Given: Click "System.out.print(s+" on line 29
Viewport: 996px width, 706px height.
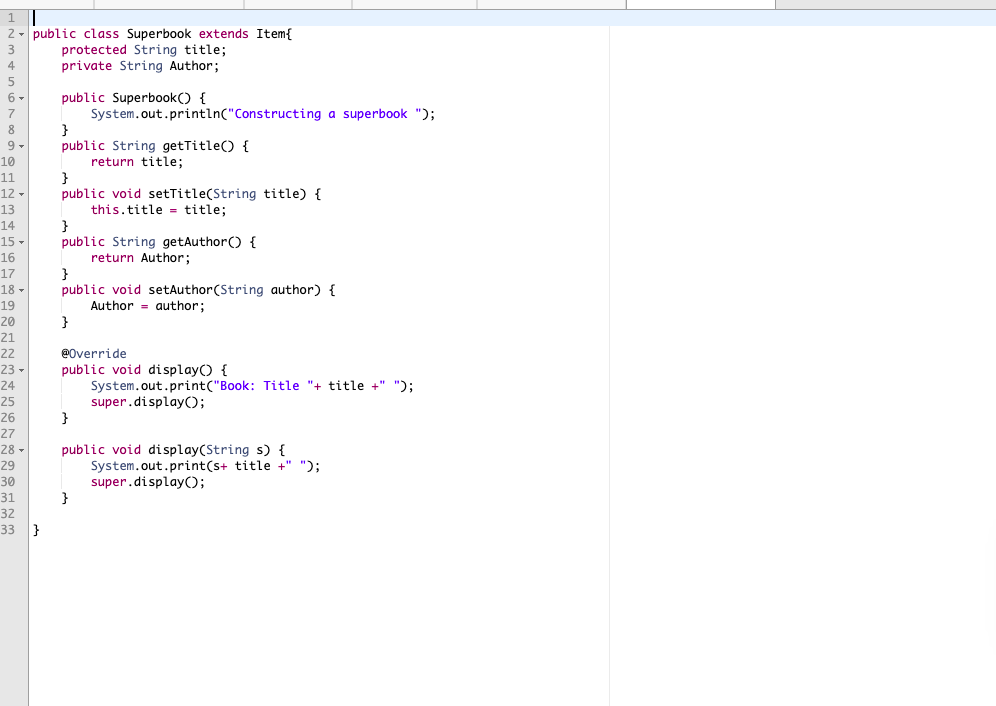Looking at the screenshot, I should coord(159,466).
